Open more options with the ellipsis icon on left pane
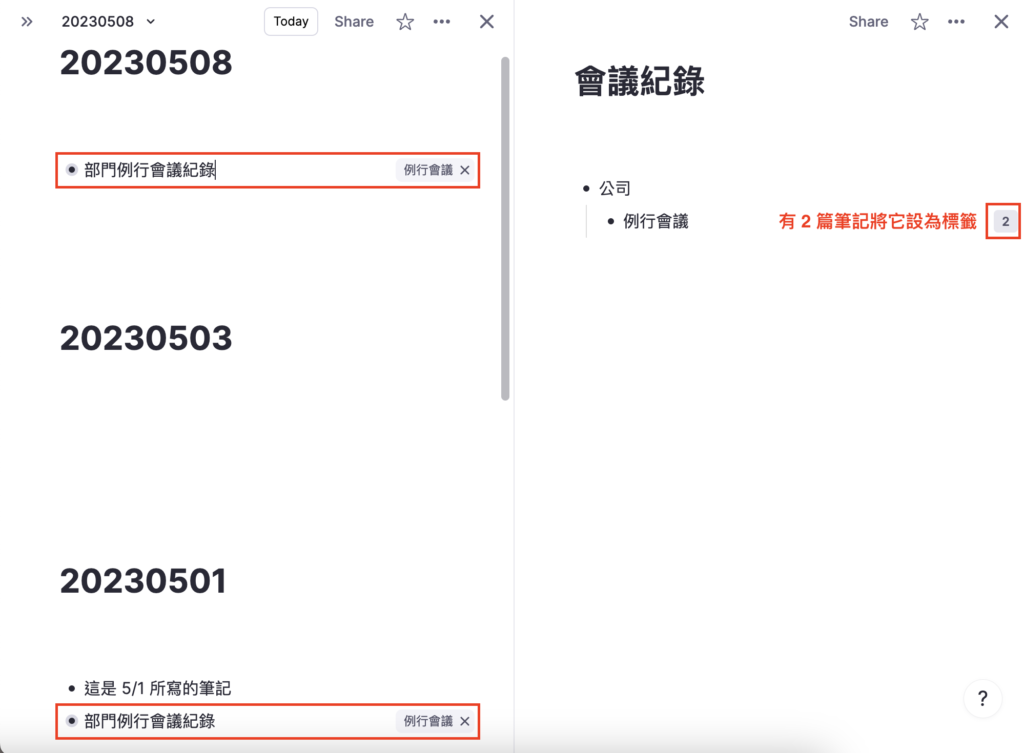 pos(442,21)
